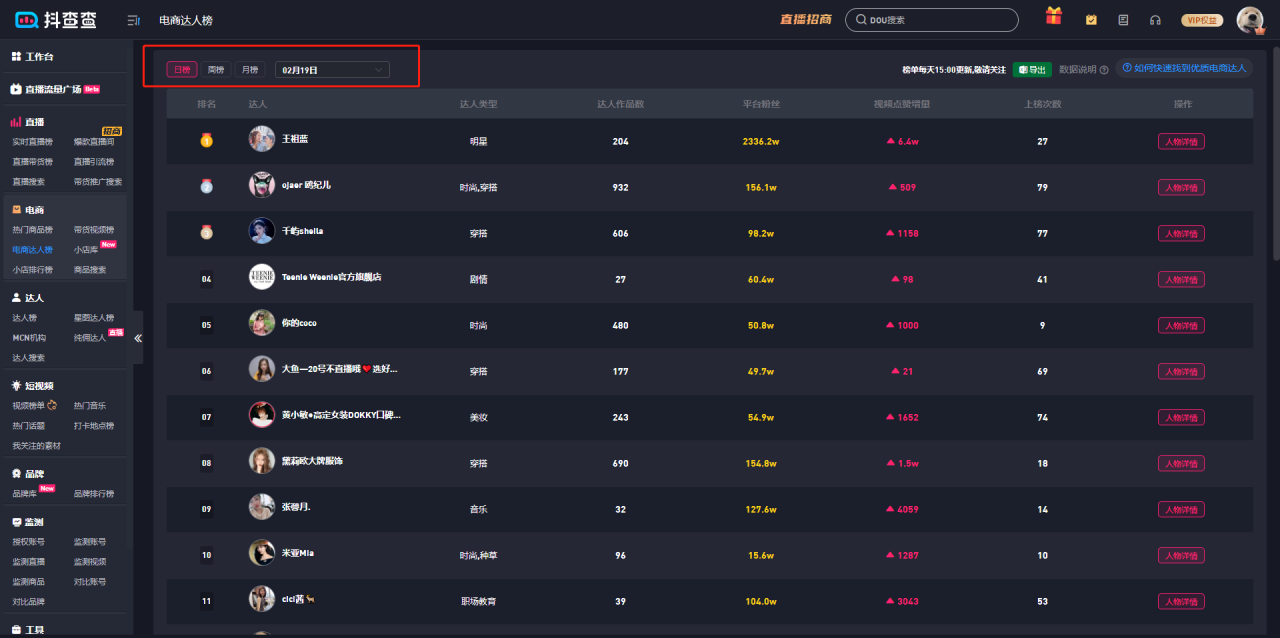Open 热门商品榜 in the sidebar
Screen dimensions: 1280x638
32,230
